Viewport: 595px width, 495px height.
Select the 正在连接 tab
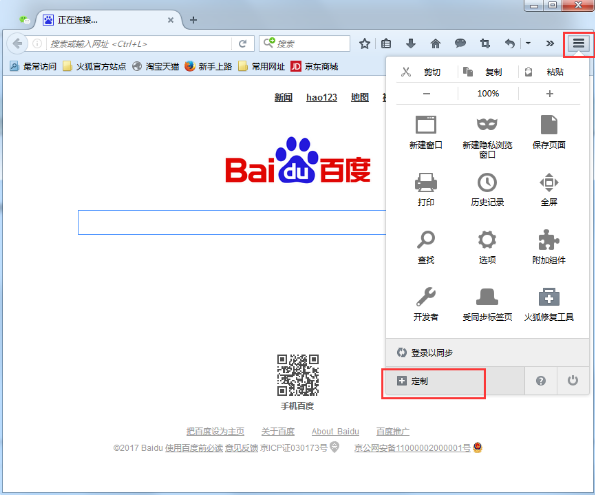(108, 20)
